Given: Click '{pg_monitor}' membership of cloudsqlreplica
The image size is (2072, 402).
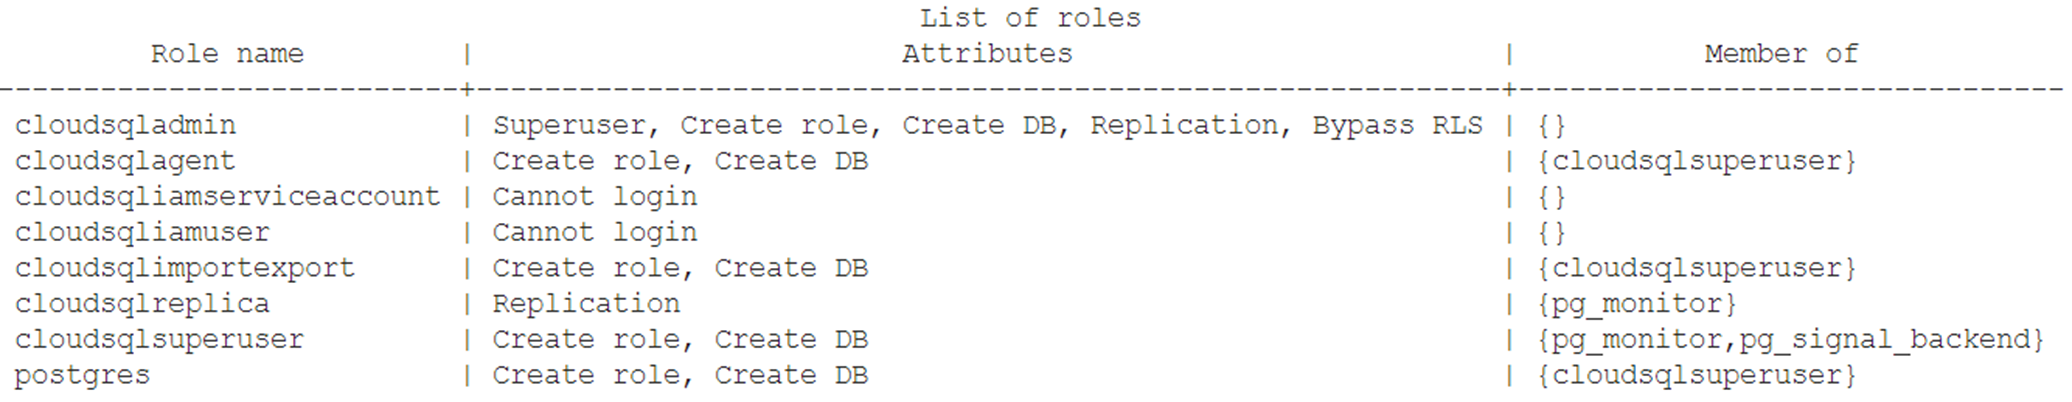Looking at the screenshot, I should pyautogui.click(x=1637, y=304).
